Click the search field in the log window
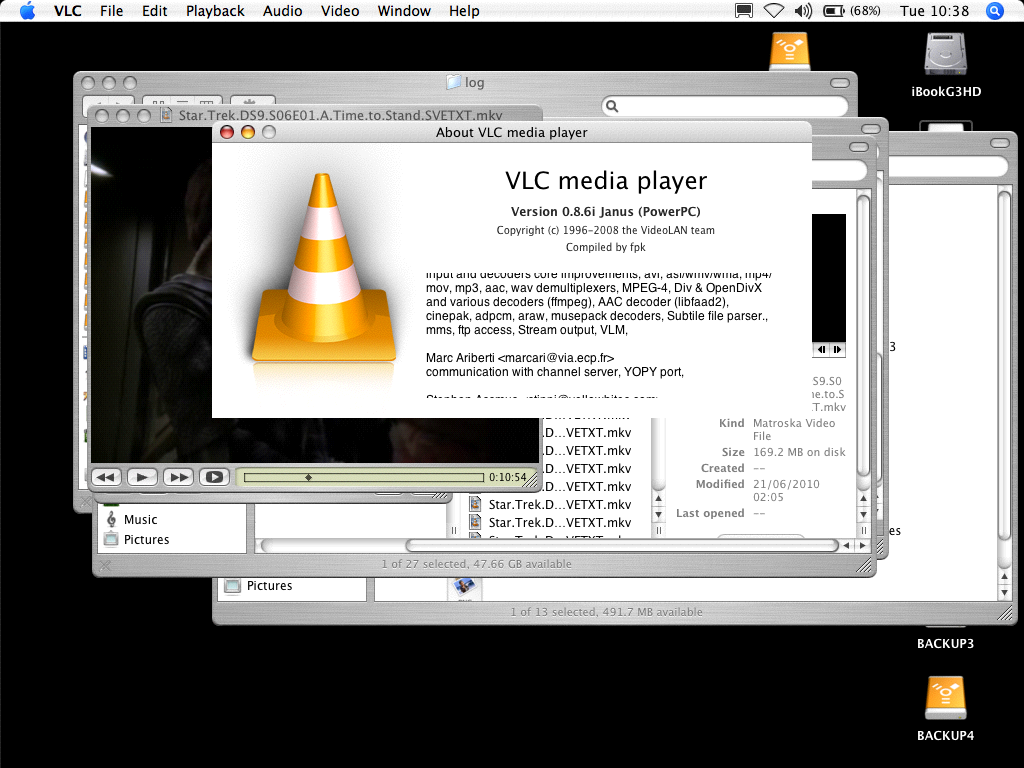This screenshot has width=1024, height=768. (725, 106)
